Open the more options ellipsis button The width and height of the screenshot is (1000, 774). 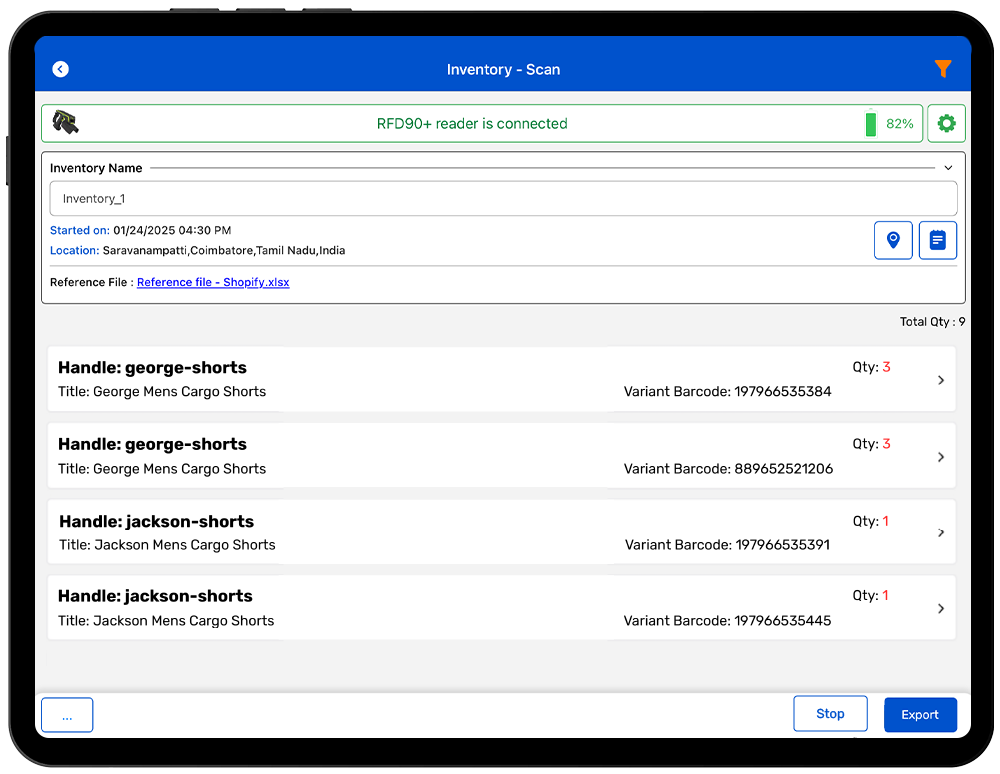click(67, 715)
